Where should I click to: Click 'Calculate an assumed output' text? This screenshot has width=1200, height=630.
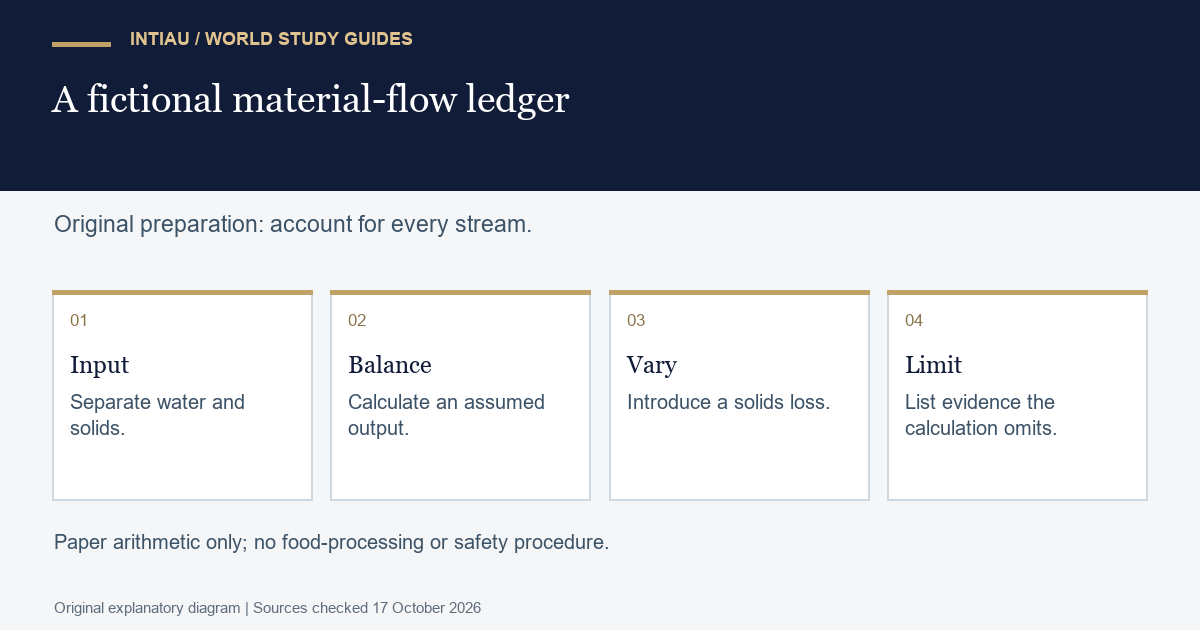tap(446, 415)
